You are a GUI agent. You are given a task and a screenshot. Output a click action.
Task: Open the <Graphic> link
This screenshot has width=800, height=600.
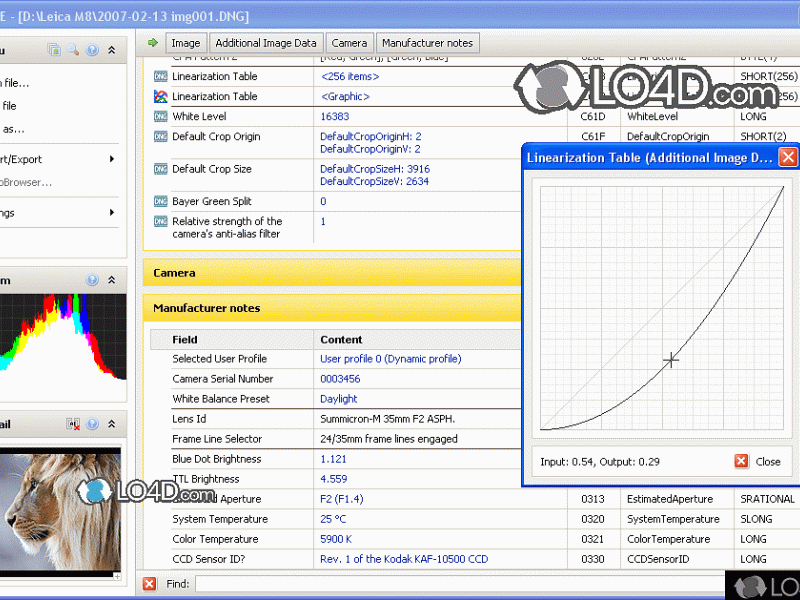pos(345,96)
